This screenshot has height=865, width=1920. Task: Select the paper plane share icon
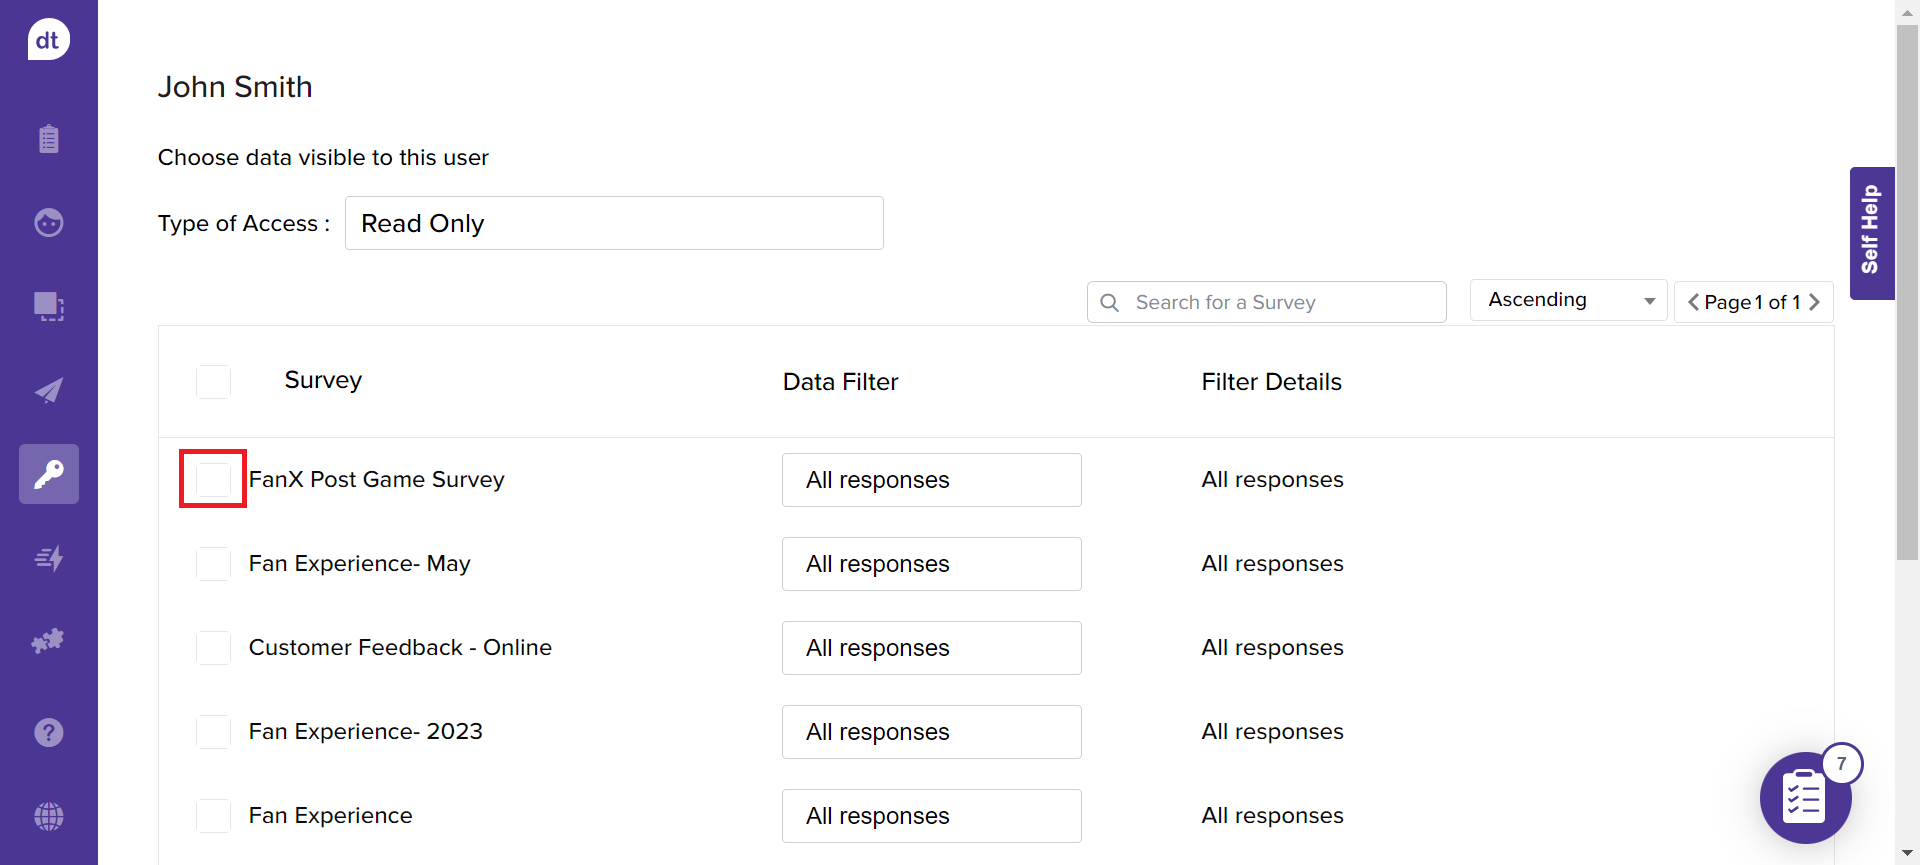click(48, 390)
